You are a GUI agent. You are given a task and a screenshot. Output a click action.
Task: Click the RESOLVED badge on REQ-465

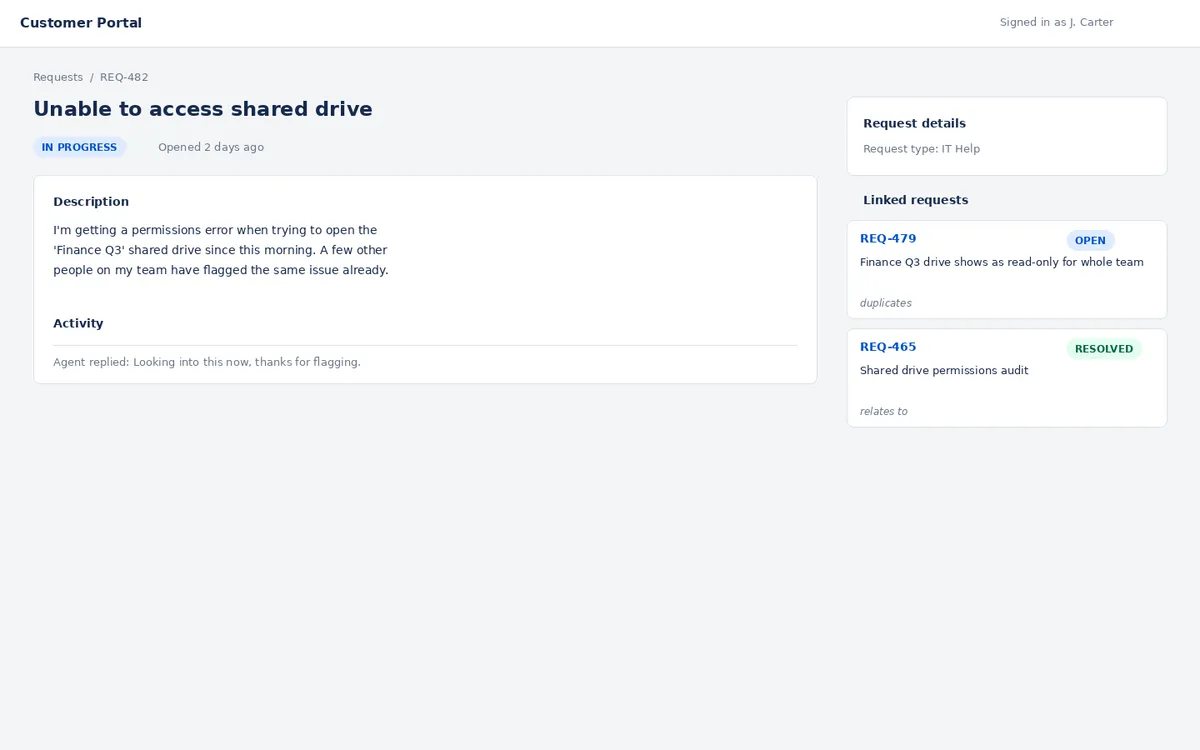click(x=1104, y=349)
